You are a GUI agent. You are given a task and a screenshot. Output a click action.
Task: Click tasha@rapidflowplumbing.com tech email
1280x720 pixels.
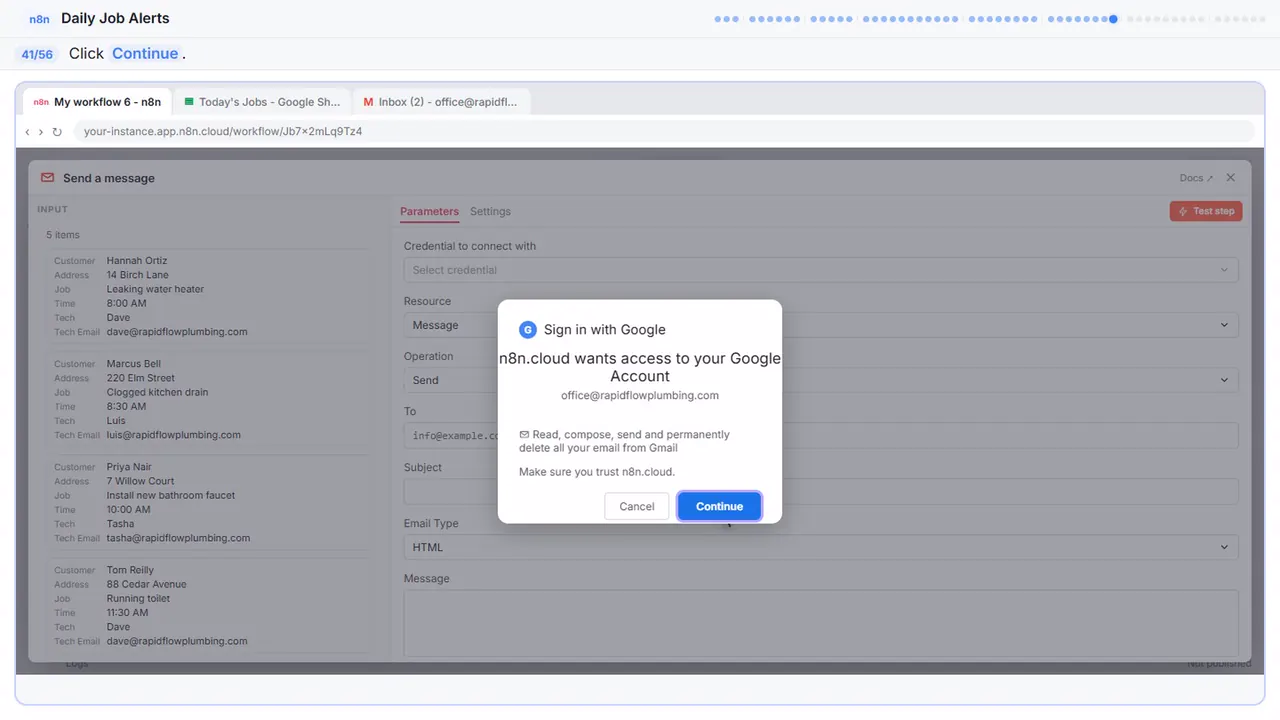point(178,538)
